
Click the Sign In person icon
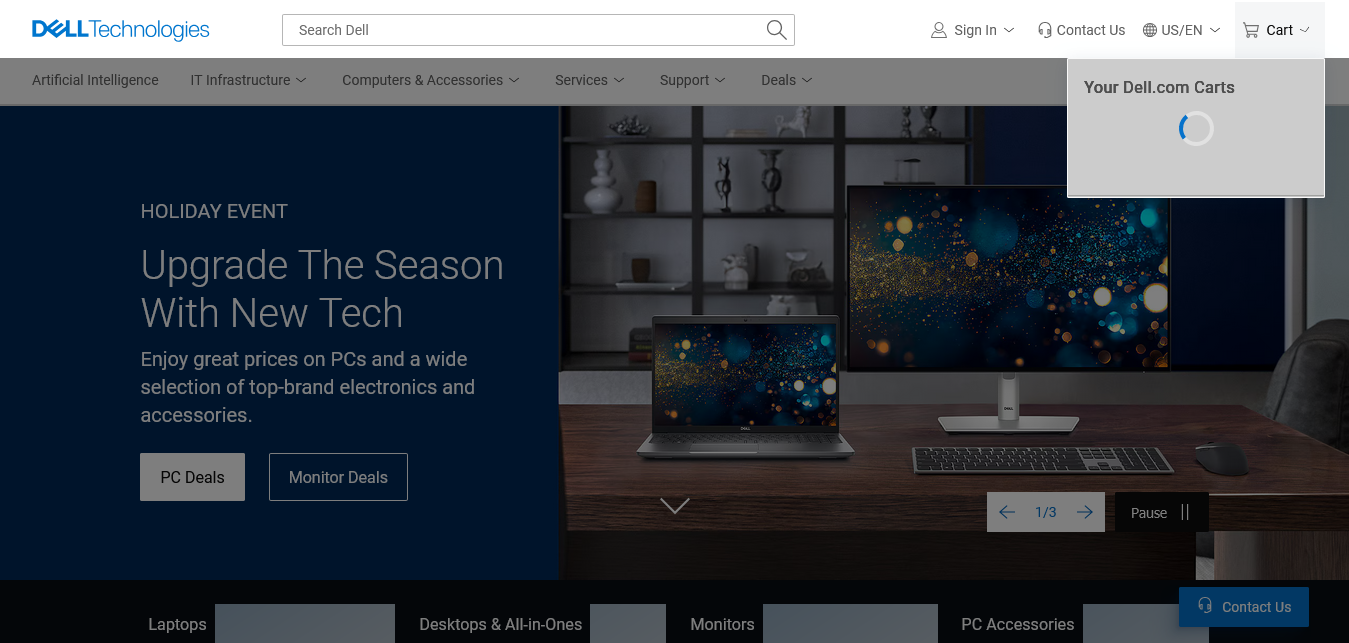click(x=938, y=30)
